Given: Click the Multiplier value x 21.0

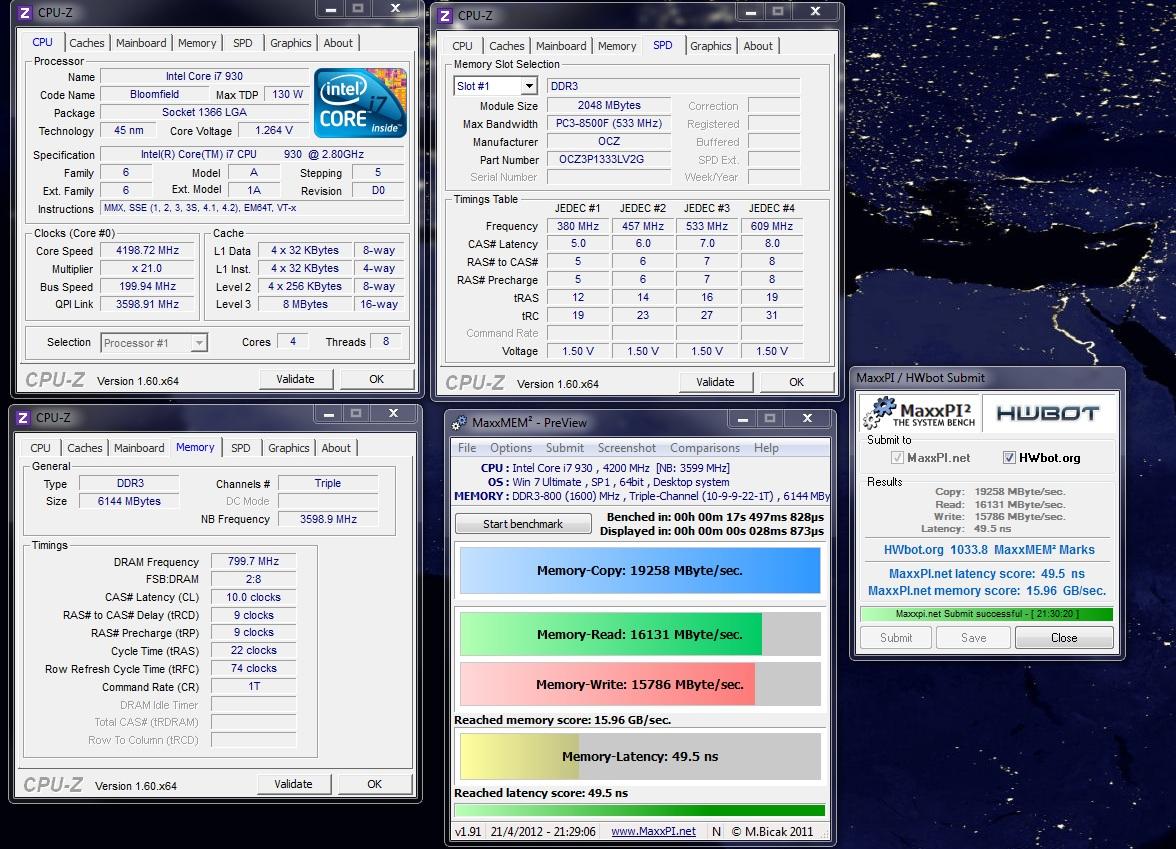Looking at the screenshot, I should click(x=148, y=268).
